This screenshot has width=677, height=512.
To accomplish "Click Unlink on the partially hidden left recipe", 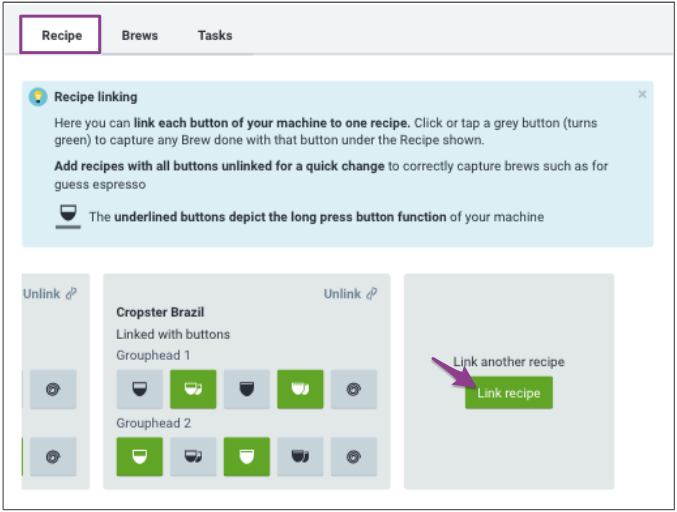I will pos(50,294).
